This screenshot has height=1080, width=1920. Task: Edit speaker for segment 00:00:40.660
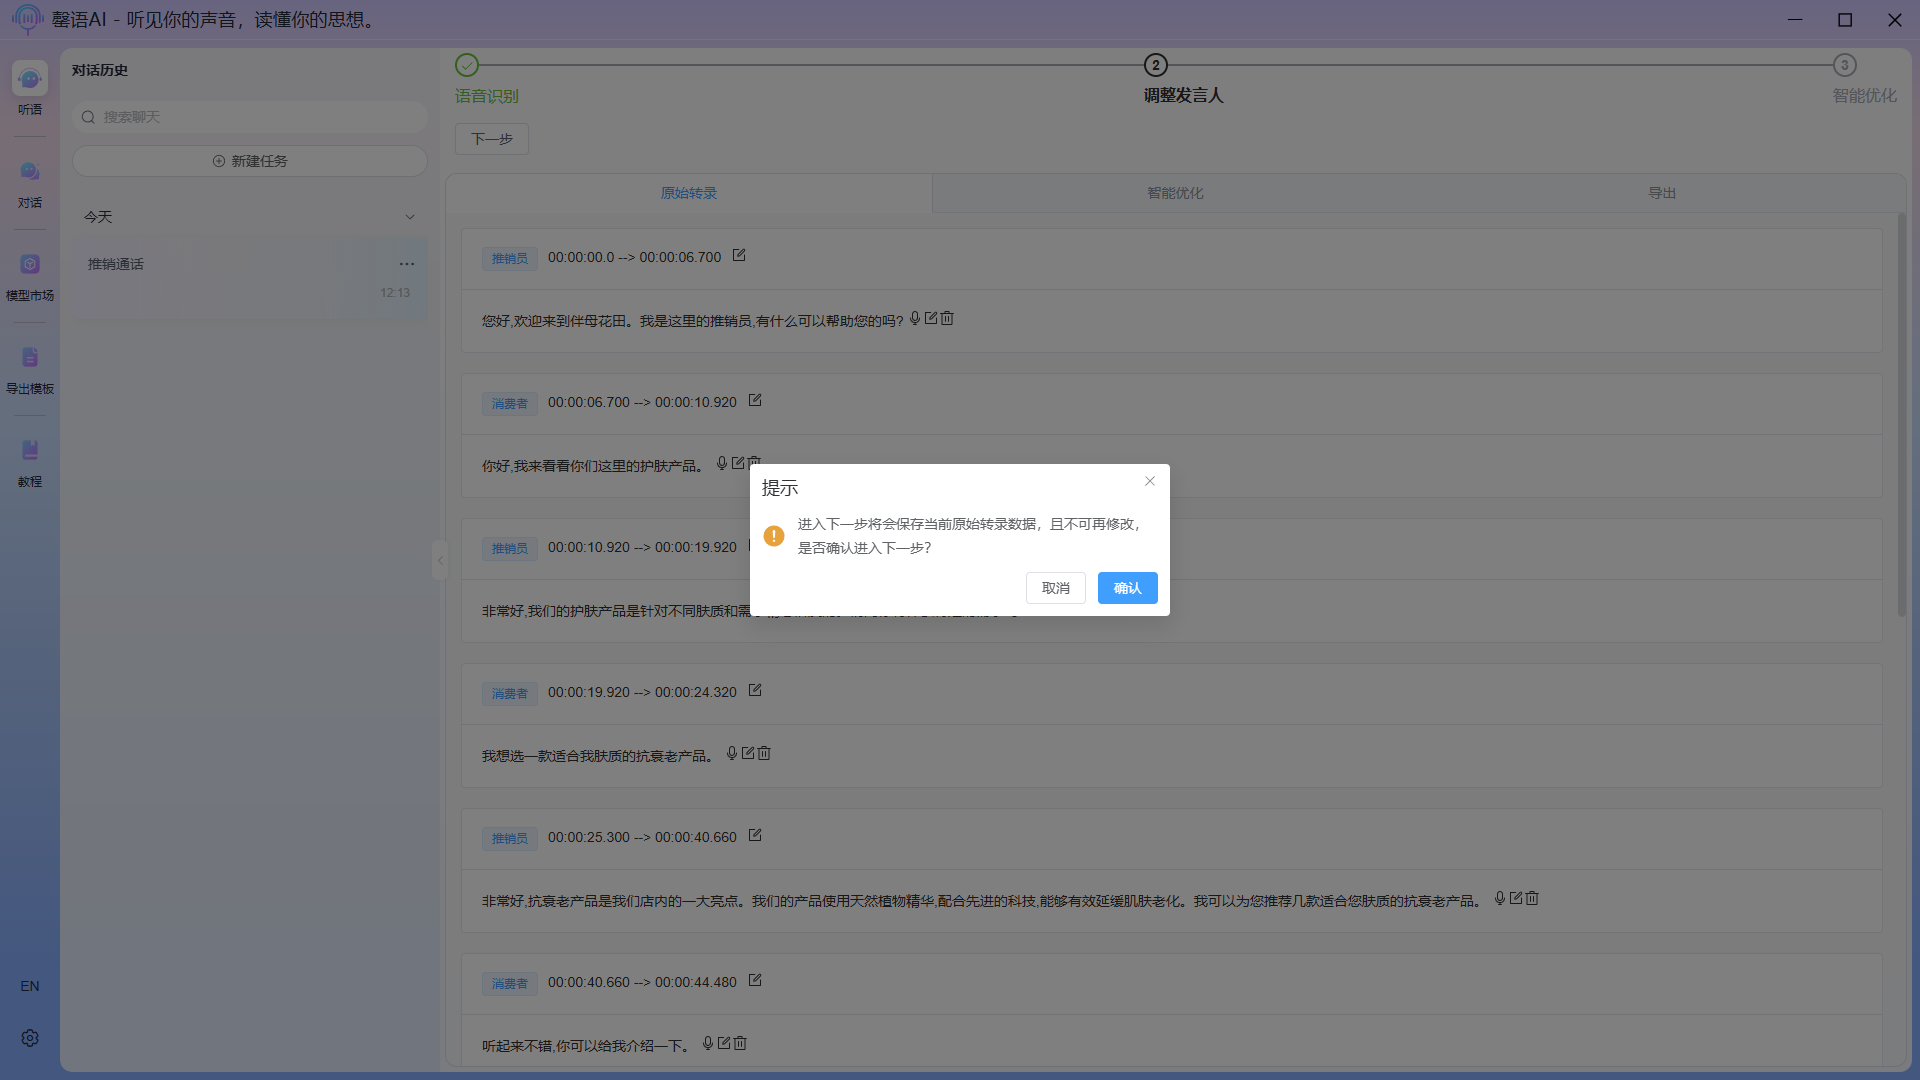[755, 981]
